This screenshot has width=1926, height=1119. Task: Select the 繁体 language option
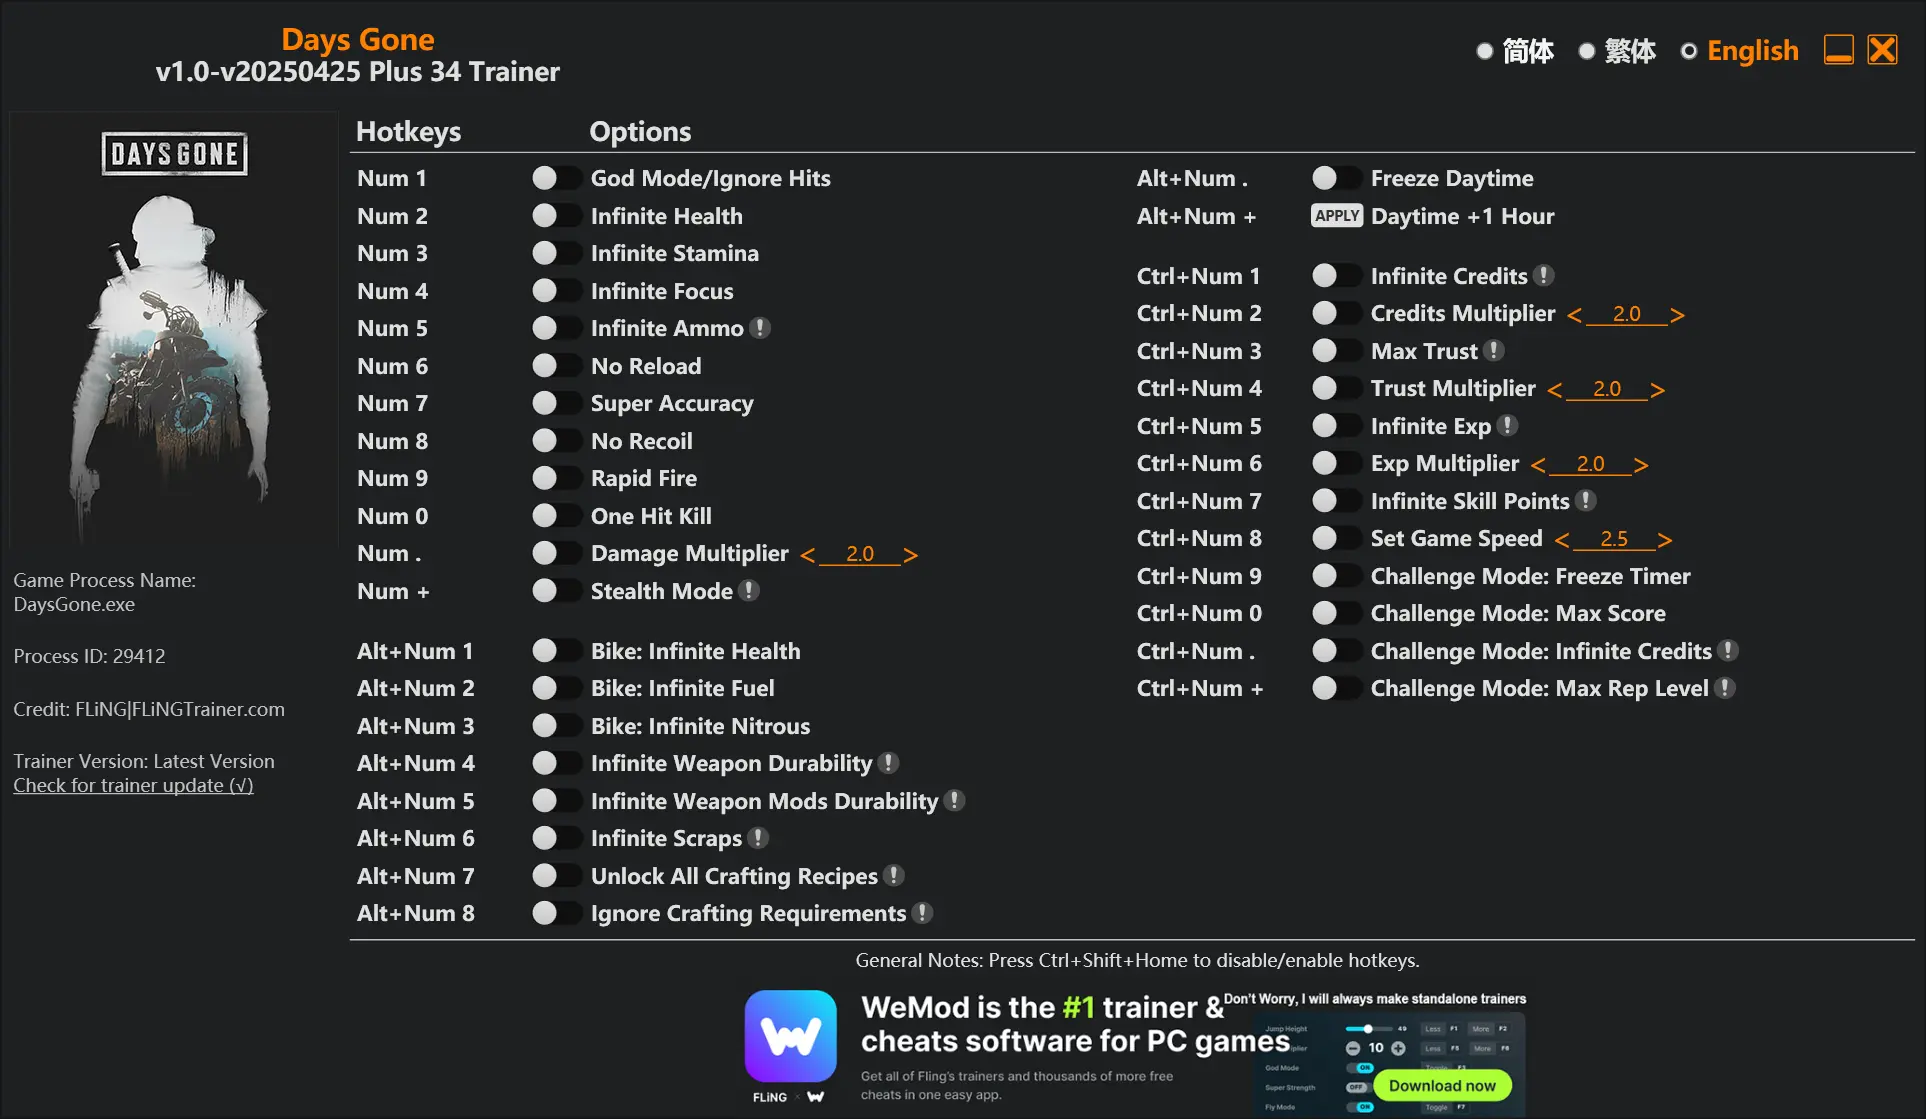pos(1617,51)
